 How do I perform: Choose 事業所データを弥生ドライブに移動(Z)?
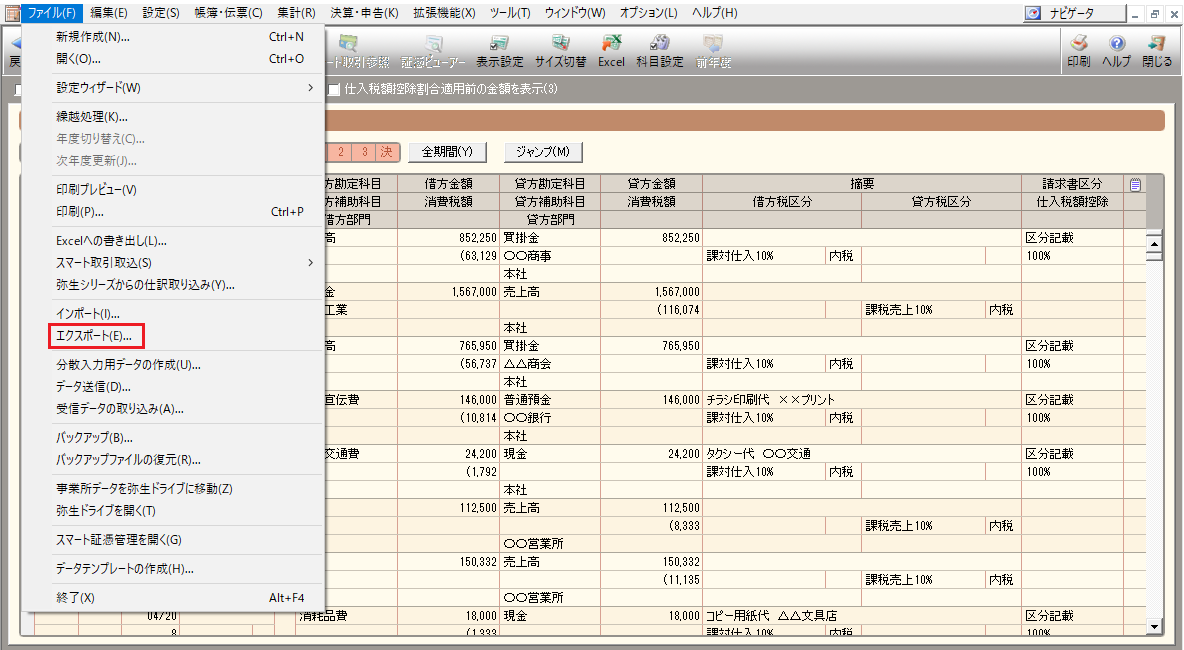[187, 488]
